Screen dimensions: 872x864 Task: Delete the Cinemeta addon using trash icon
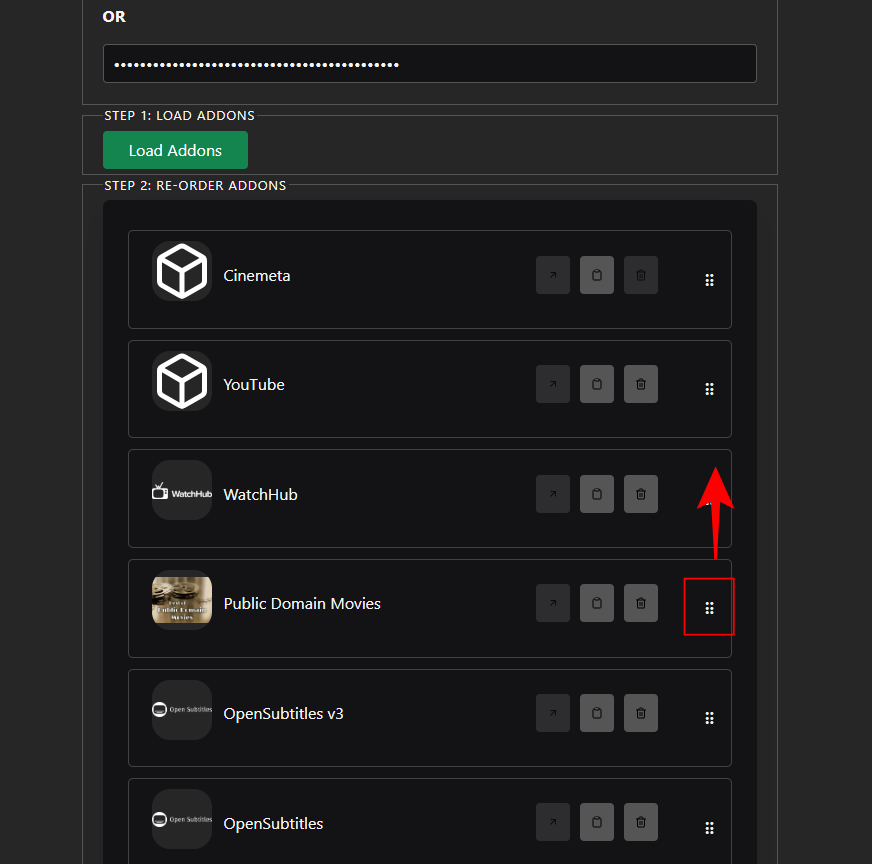(641, 275)
